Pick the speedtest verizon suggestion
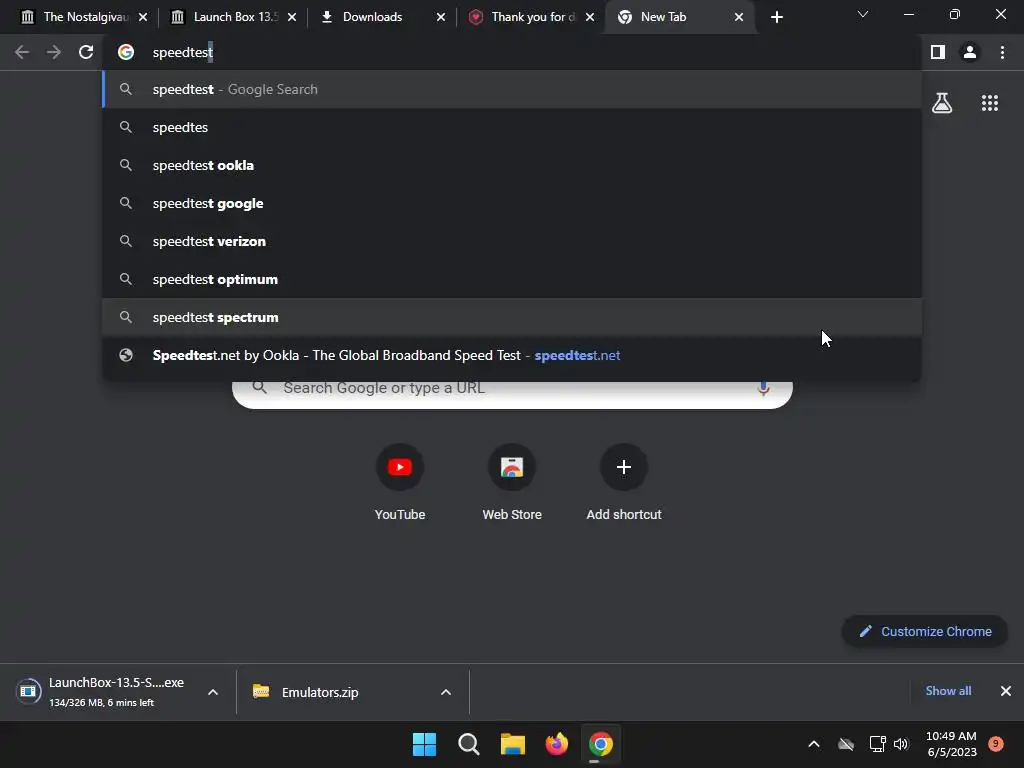This screenshot has height=768, width=1024. click(x=512, y=241)
